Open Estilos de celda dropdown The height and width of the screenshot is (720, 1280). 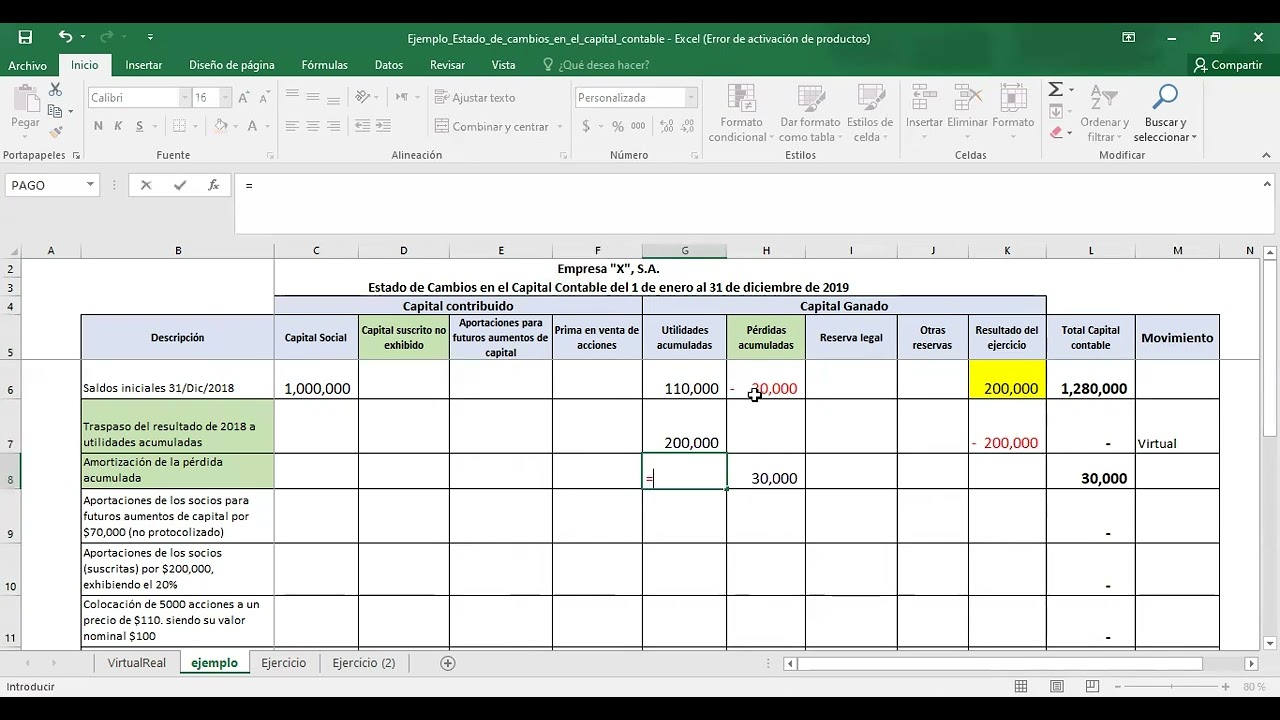870,113
